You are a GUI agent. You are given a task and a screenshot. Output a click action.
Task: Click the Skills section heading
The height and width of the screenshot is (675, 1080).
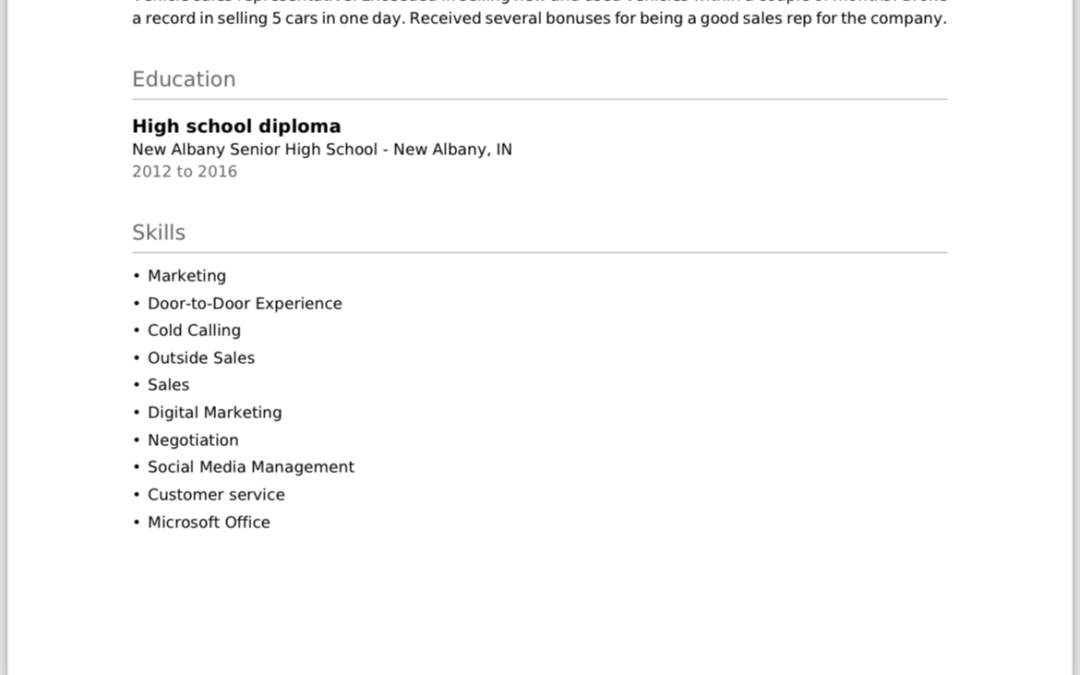pos(158,233)
